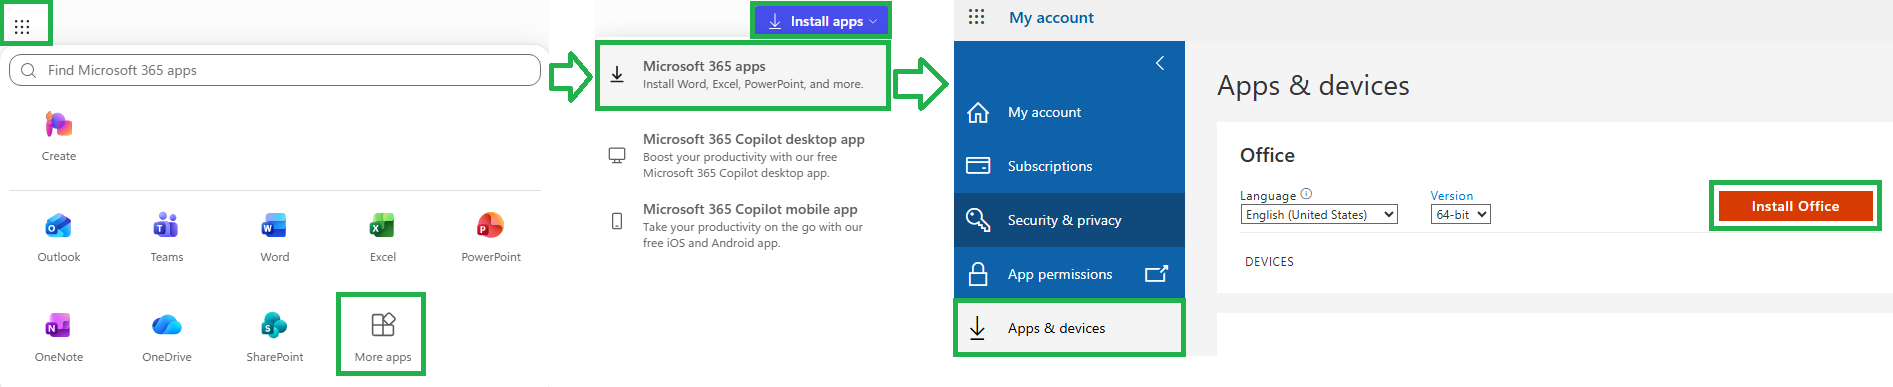Viewport: 1893px width, 387px height.
Task: Click the external link icon for App permissions
Action: coord(1157,273)
